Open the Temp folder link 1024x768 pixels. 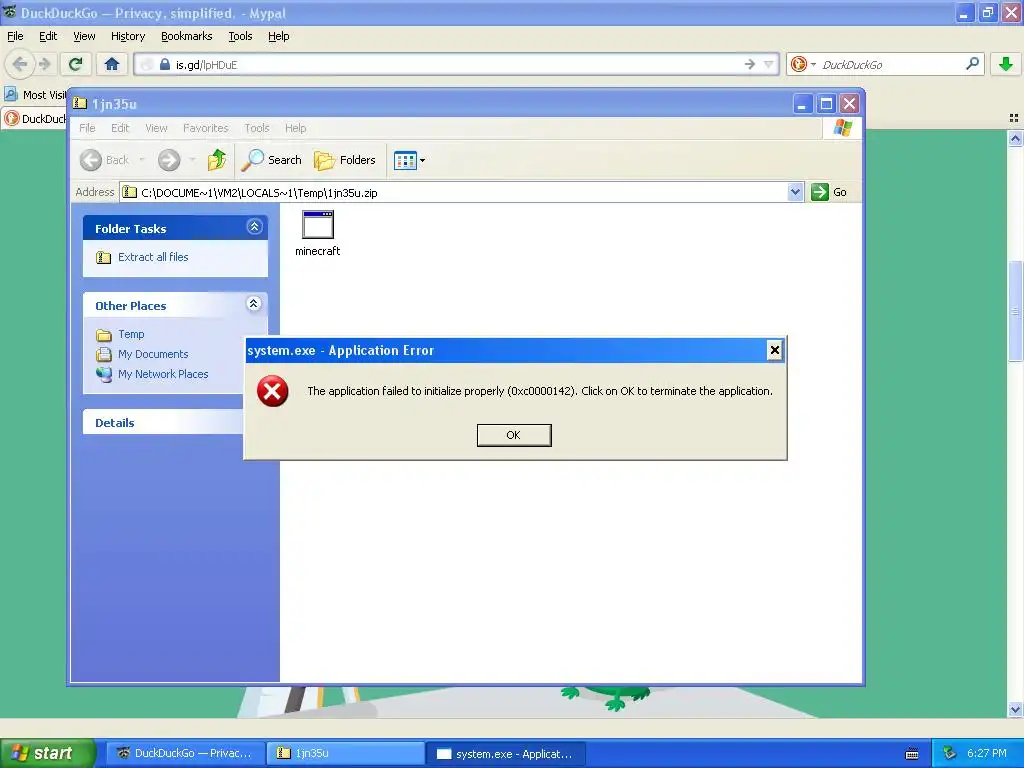tap(131, 334)
